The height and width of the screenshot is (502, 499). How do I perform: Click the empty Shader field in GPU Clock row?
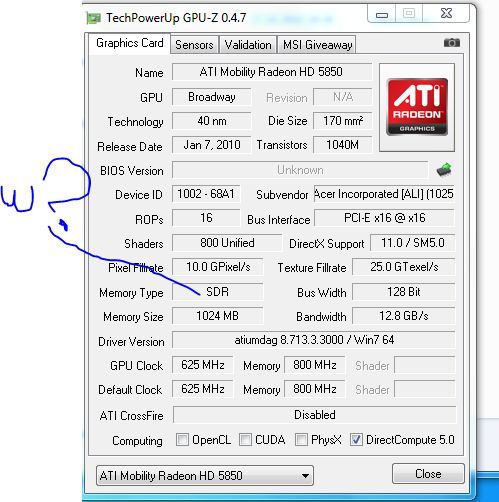(x=424, y=365)
